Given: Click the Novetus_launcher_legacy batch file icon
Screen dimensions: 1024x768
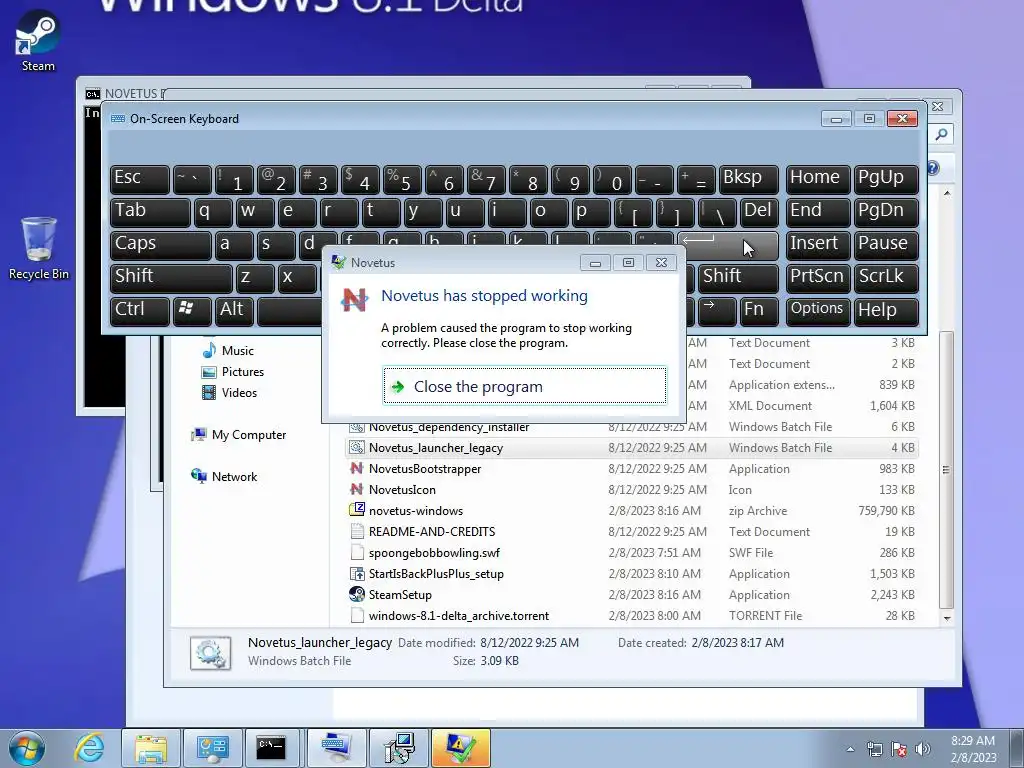Looking at the screenshot, I should [357, 447].
